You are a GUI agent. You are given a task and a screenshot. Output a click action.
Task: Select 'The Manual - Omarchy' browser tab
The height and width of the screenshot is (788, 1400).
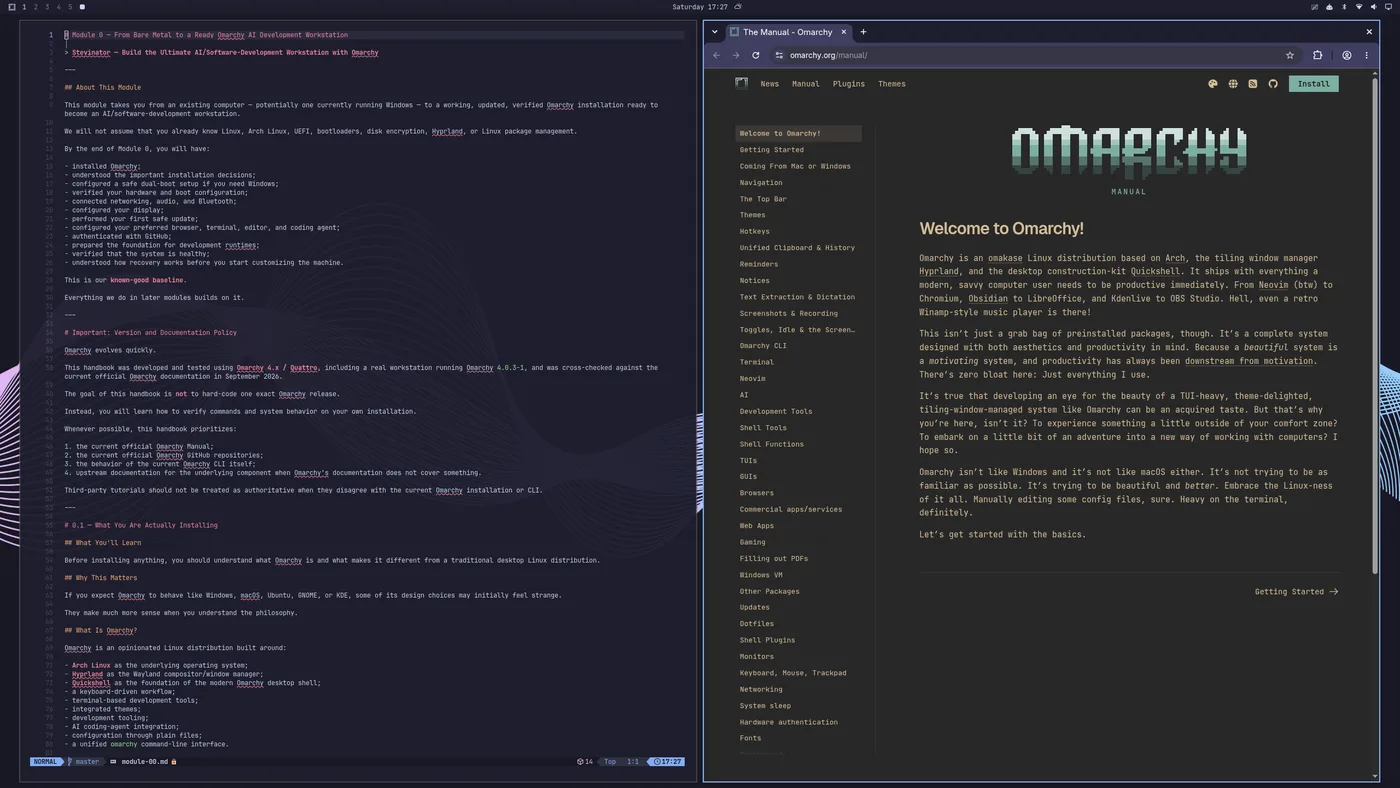787,32
